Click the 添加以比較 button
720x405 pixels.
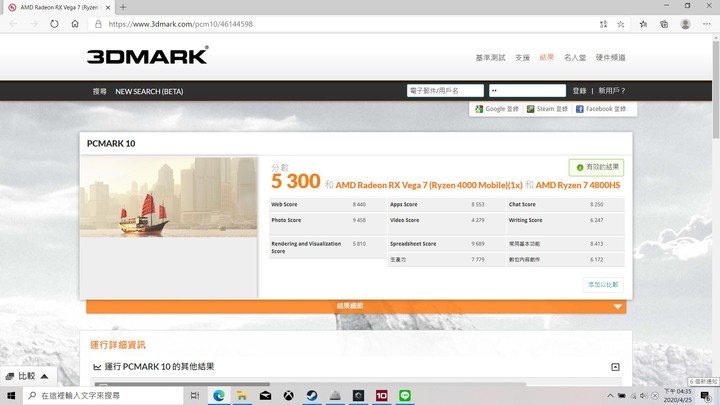[603, 285]
